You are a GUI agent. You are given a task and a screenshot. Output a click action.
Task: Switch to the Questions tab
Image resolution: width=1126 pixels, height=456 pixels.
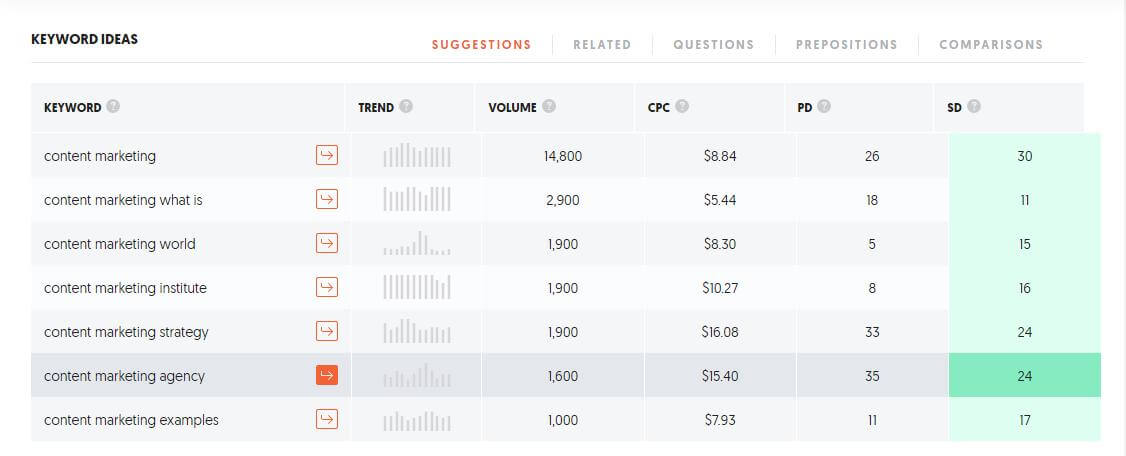(713, 45)
